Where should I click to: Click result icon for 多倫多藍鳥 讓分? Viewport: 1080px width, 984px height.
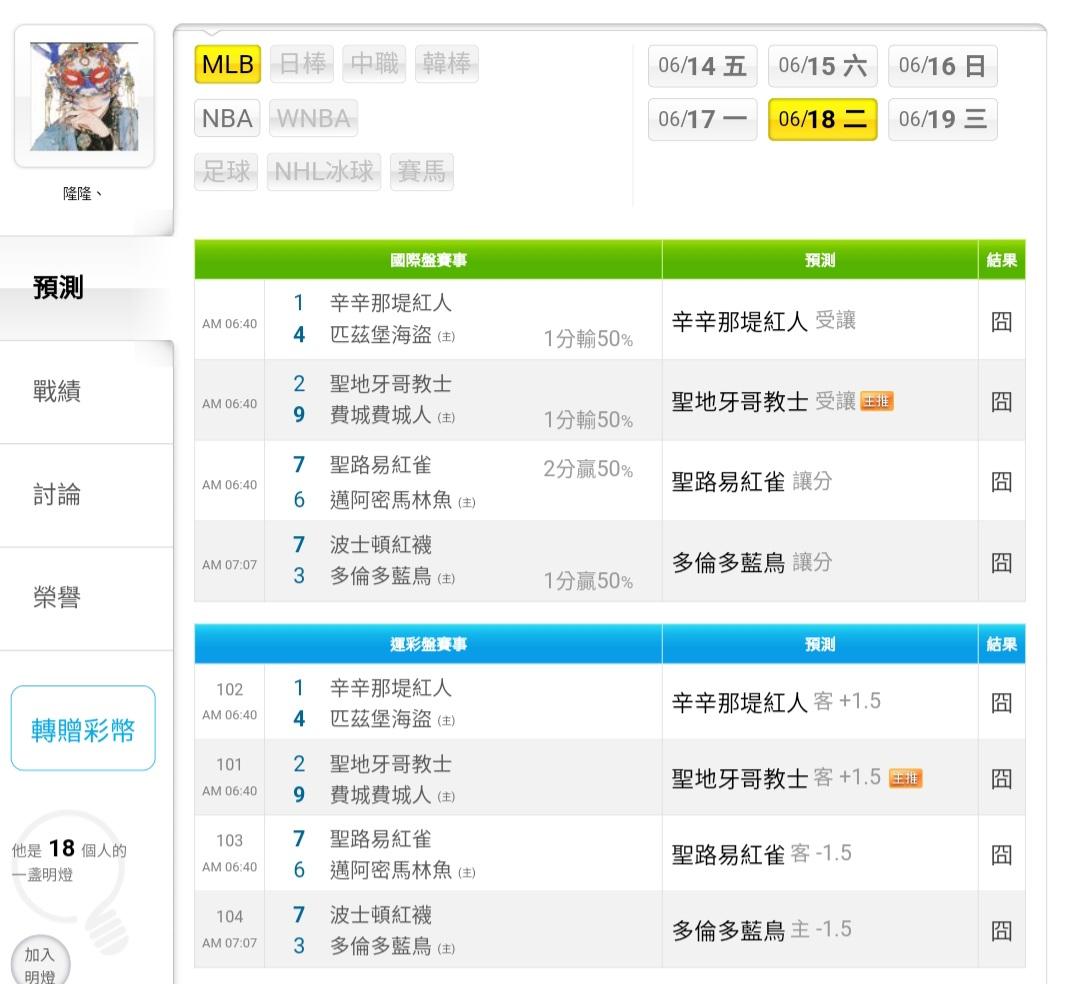point(1001,563)
